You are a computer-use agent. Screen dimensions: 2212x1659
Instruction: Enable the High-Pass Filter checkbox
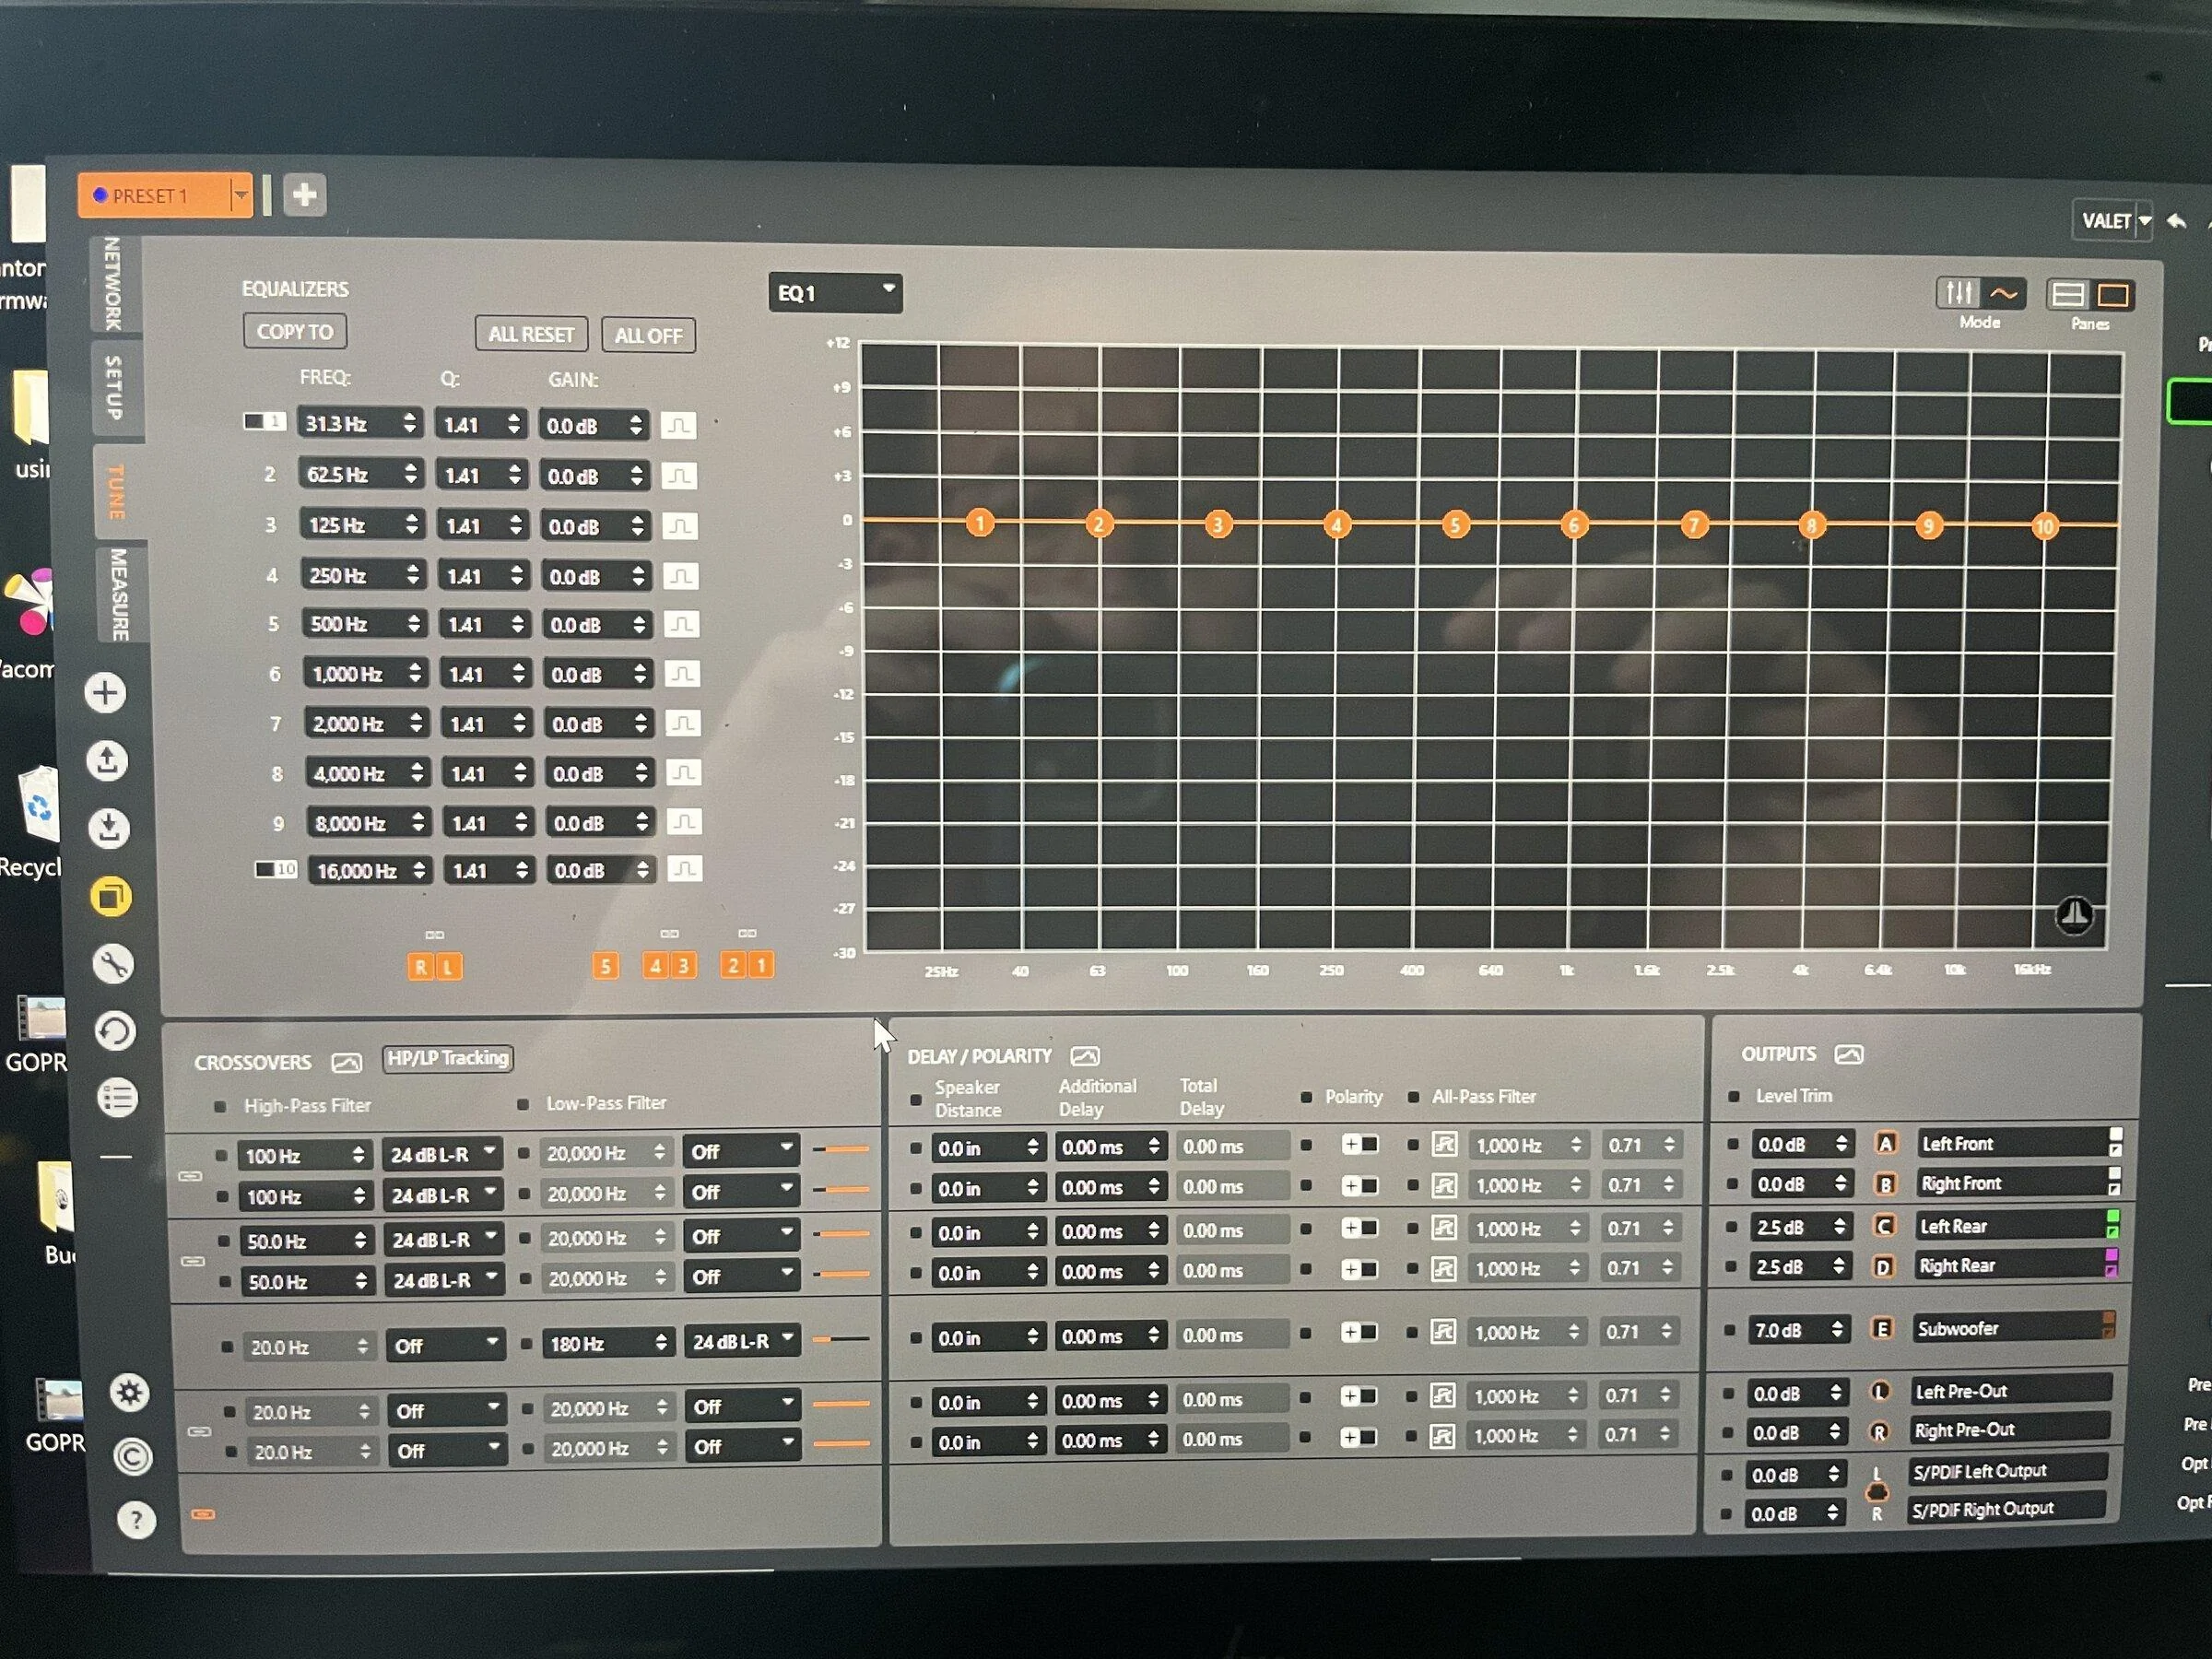tap(220, 1106)
